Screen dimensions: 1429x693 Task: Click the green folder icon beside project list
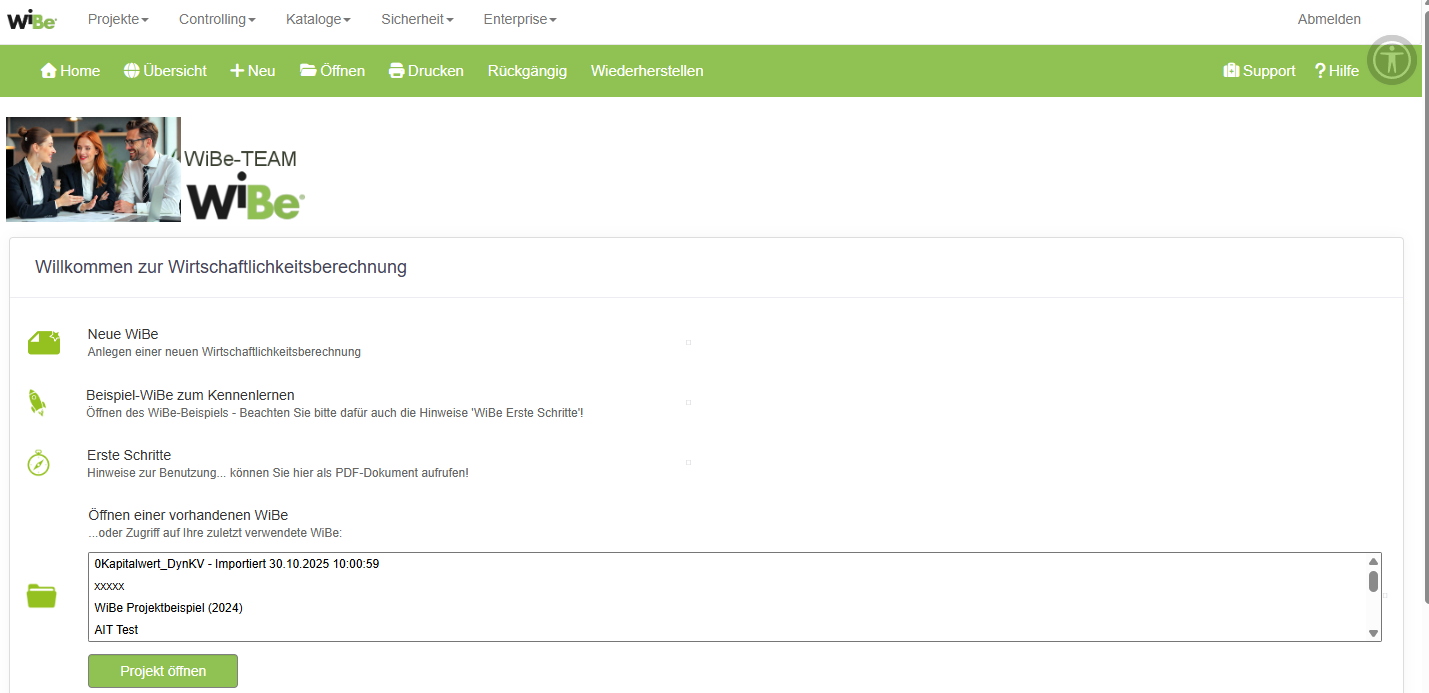click(41, 596)
